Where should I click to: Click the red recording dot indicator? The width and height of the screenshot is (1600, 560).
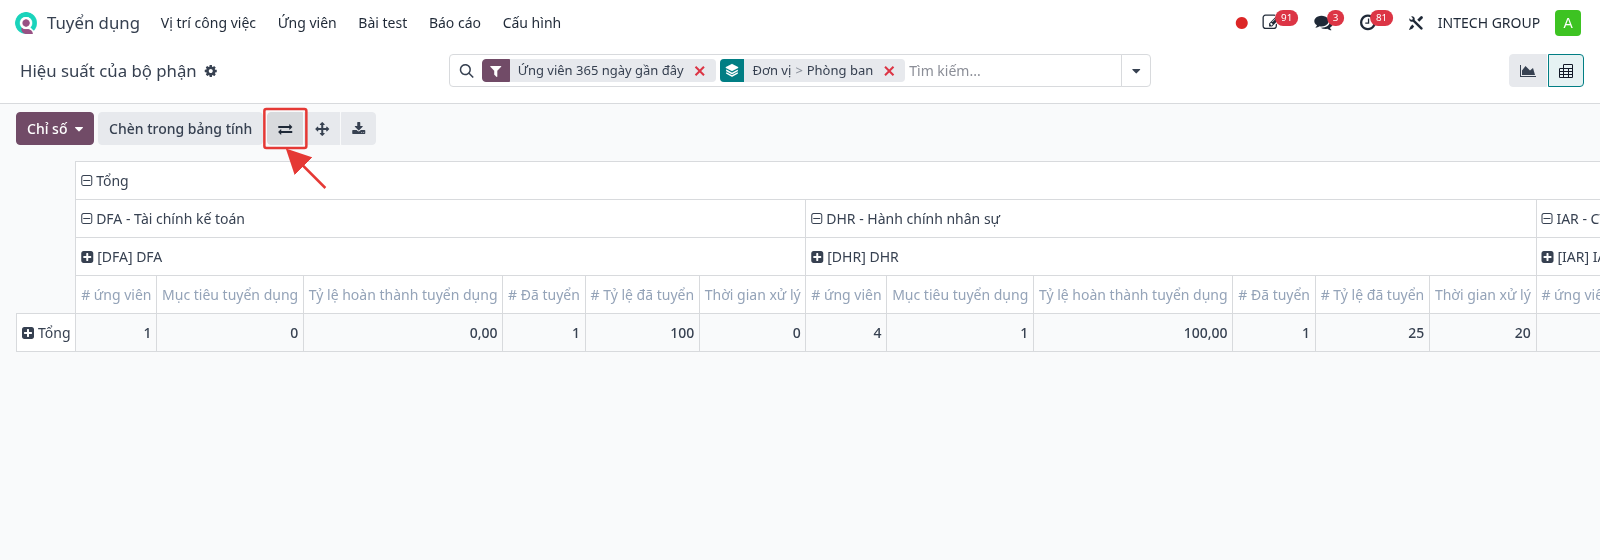coord(1241,23)
